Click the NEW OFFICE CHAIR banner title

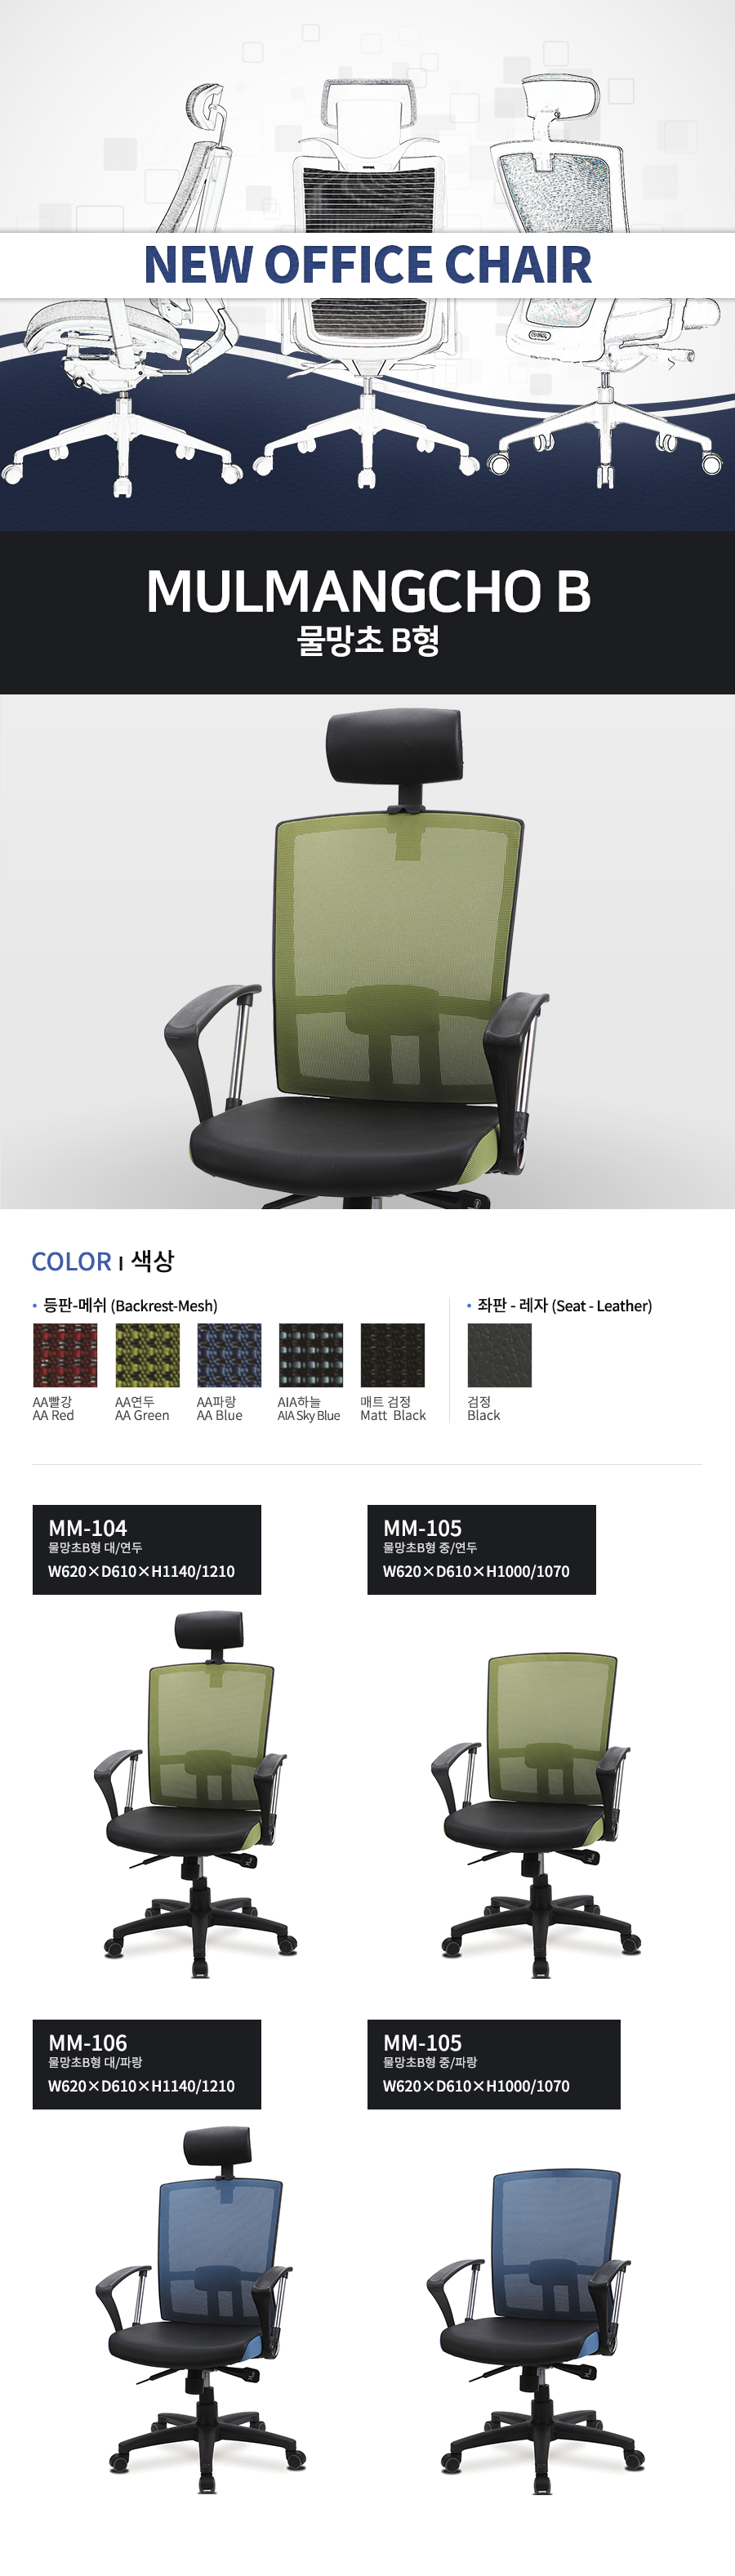(368, 265)
